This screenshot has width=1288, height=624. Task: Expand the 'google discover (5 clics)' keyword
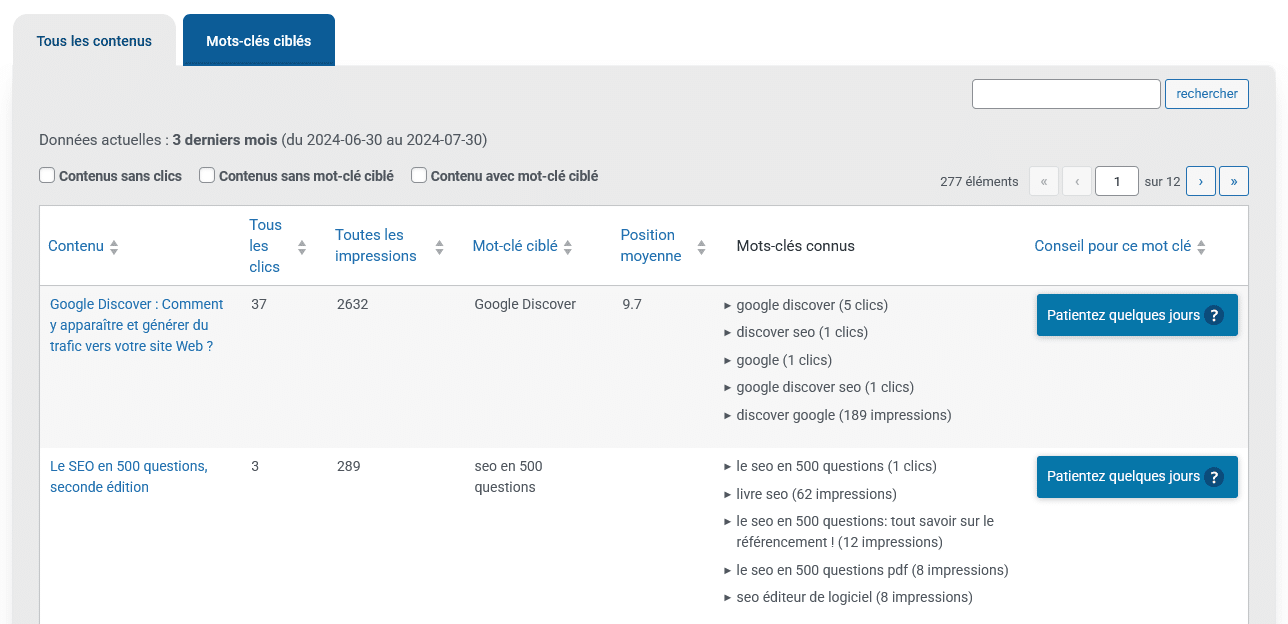tap(728, 306)
